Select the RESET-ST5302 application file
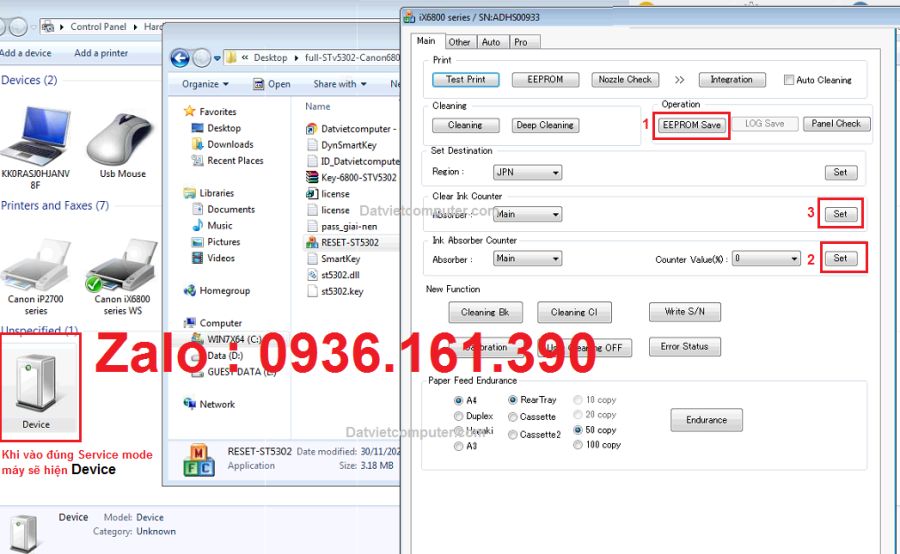Viewport: 900px width, 554px height. pos(343,242)
